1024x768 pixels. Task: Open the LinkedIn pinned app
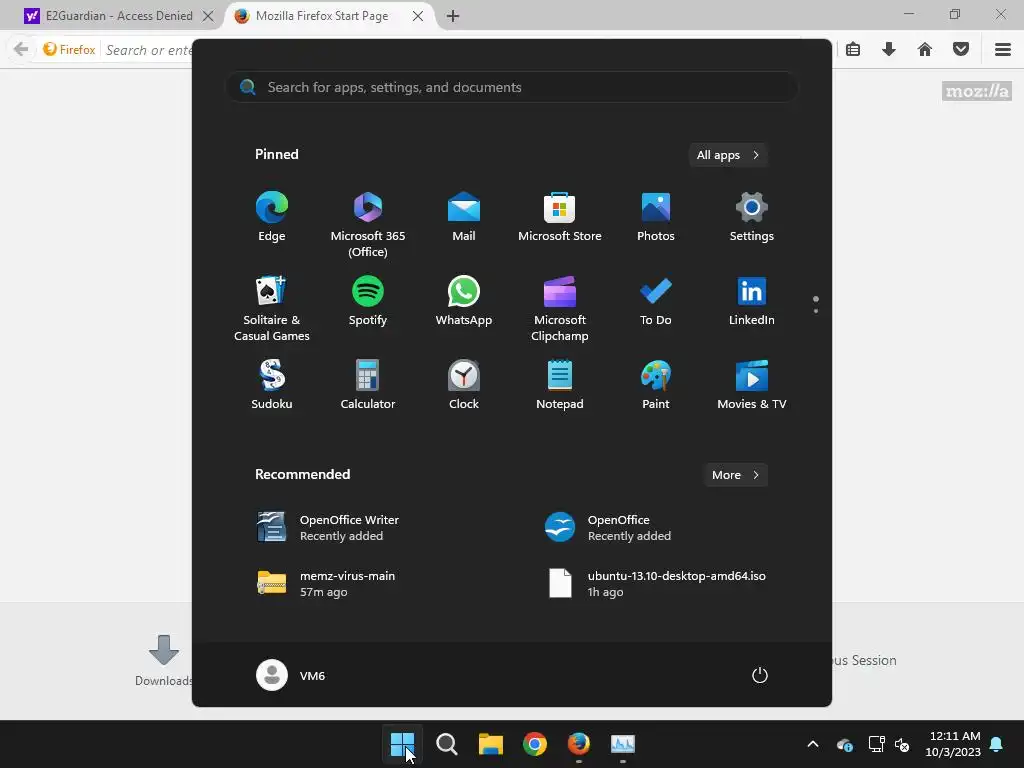[x=752, y=301]
